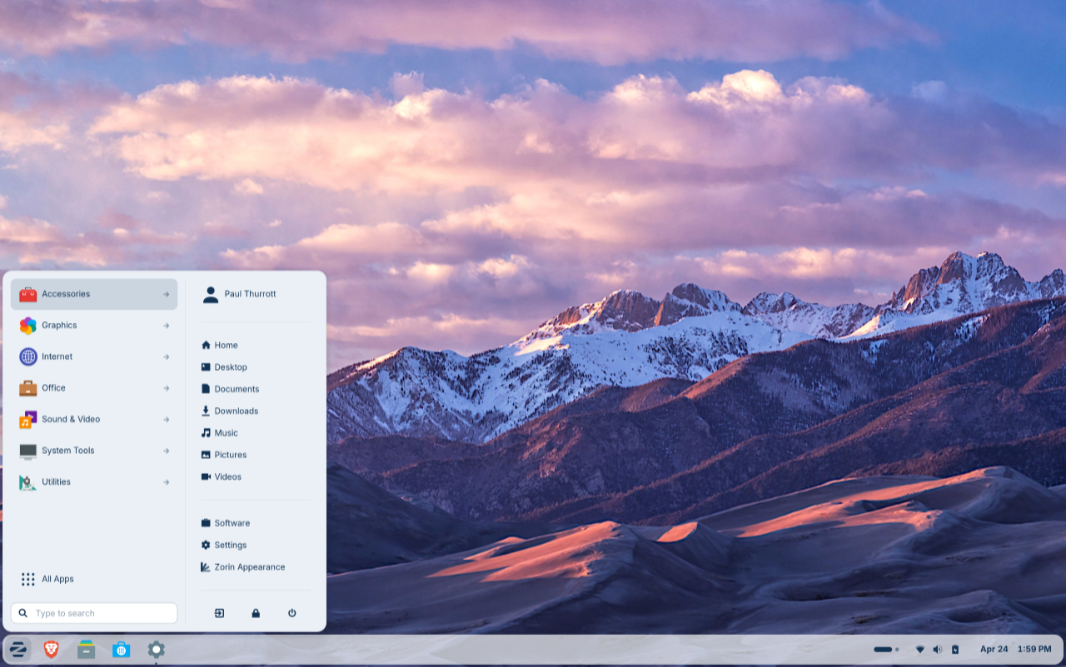
Task: Click the workspace indicator in the taskbar
Action: tap(886, 650)
